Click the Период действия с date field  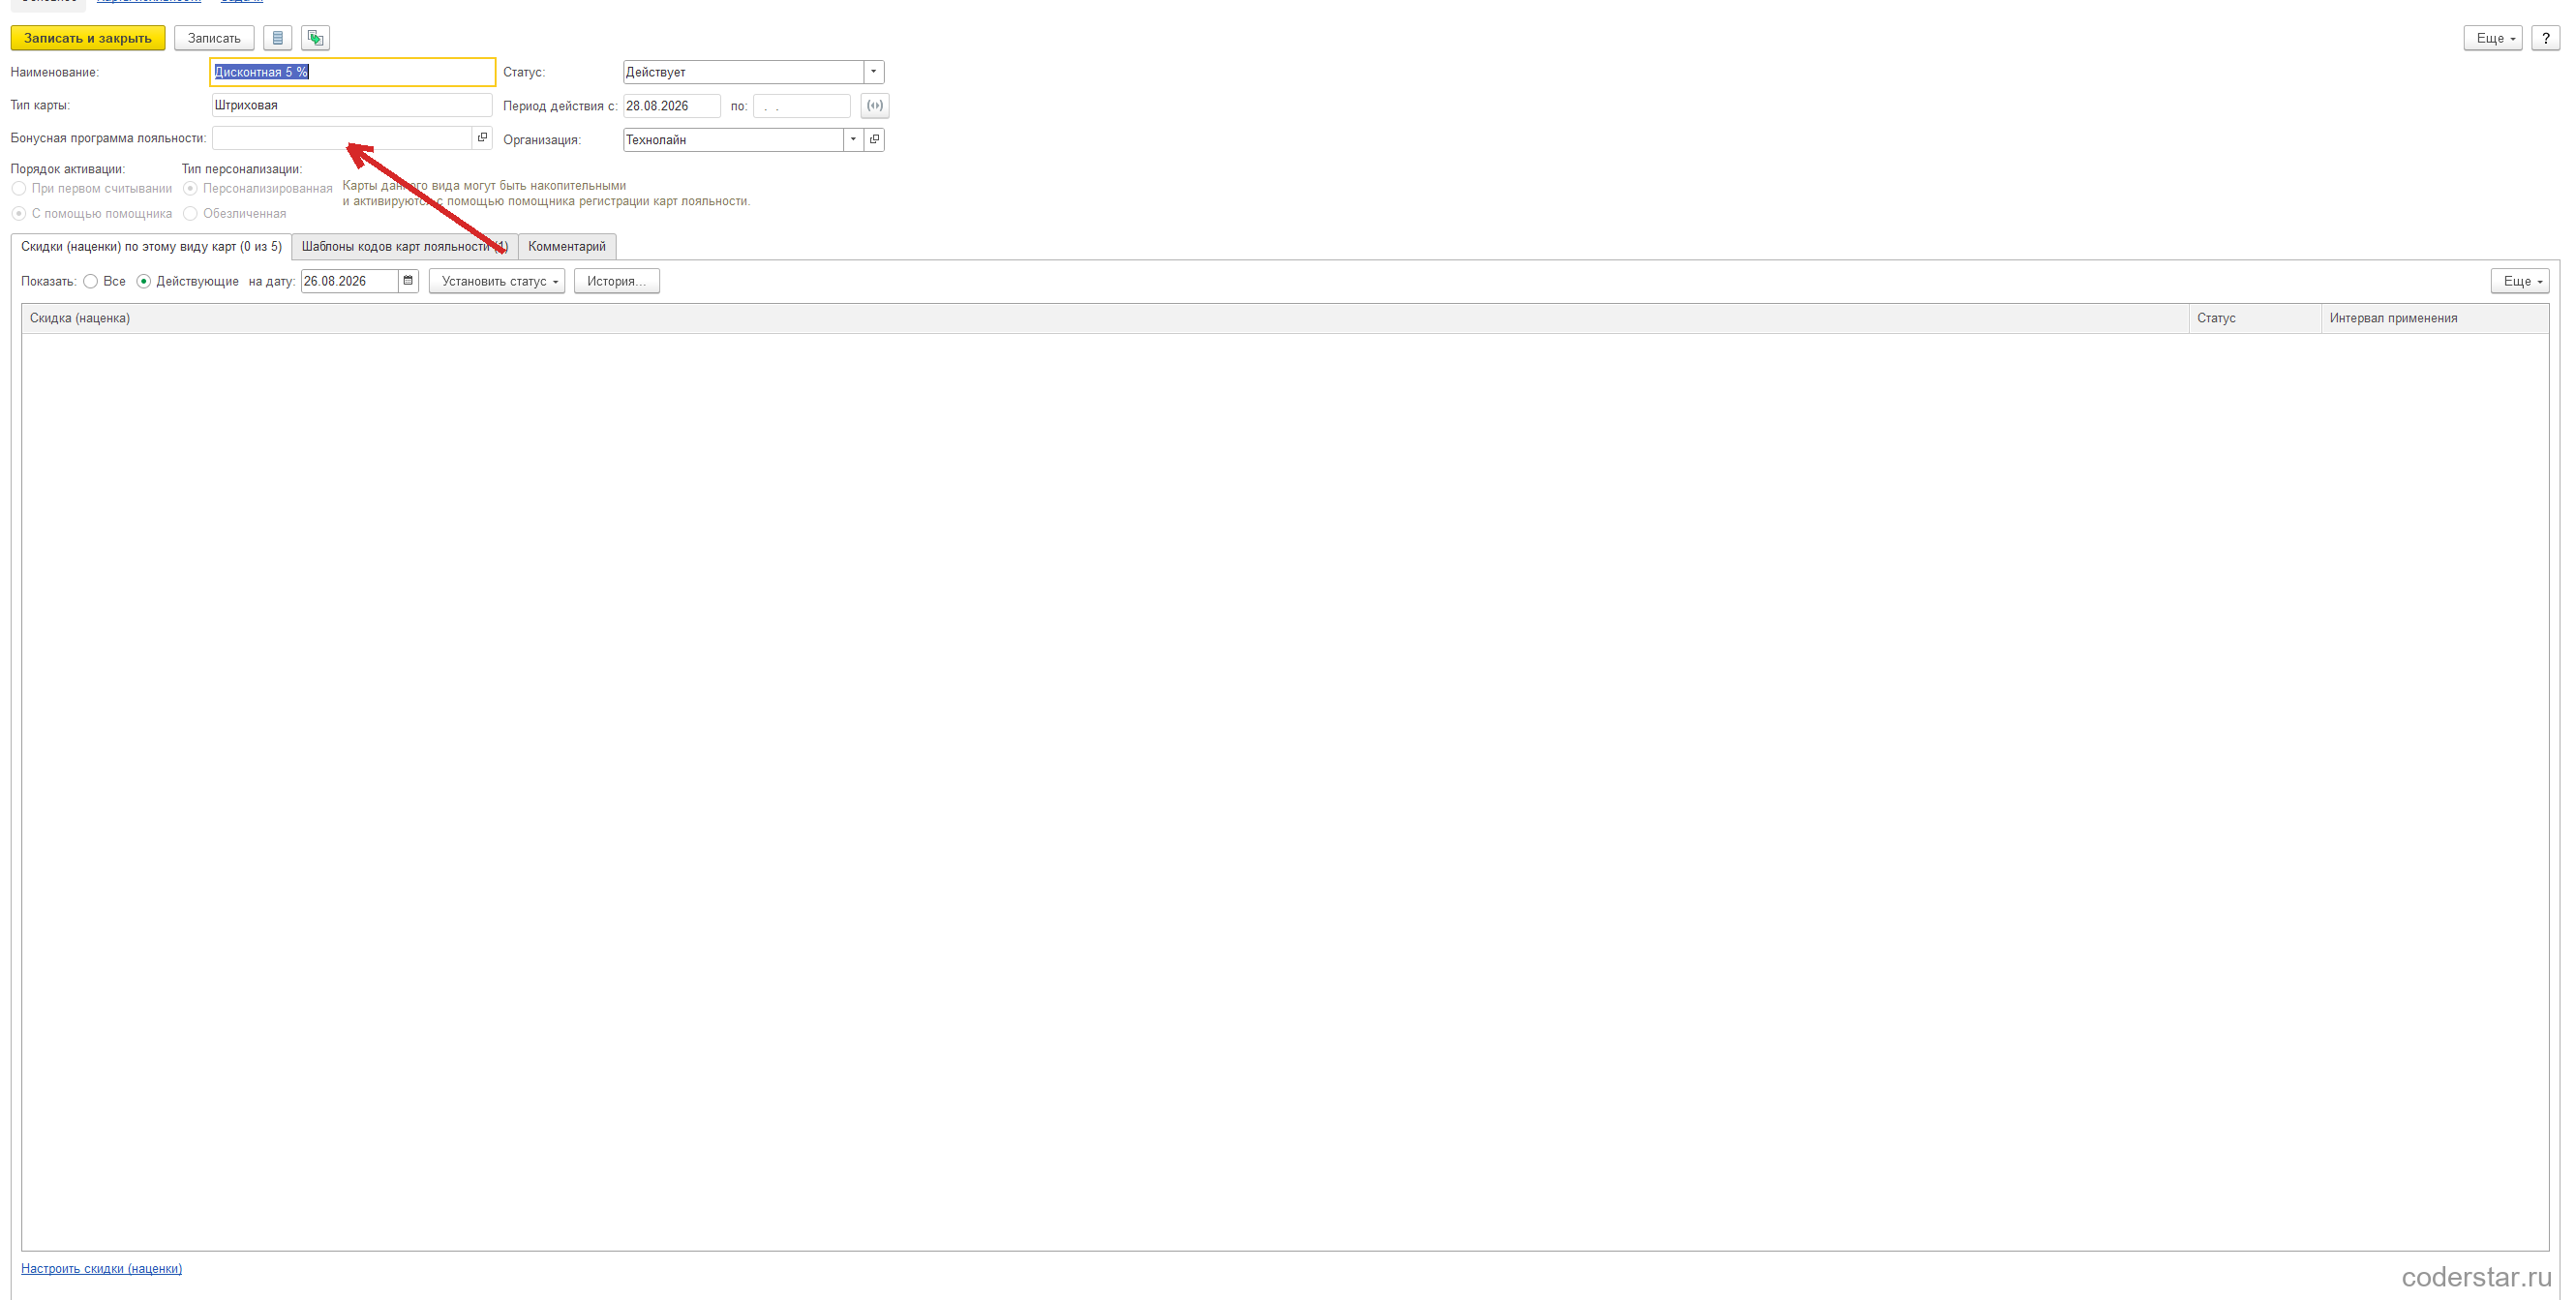pos(671,106)
